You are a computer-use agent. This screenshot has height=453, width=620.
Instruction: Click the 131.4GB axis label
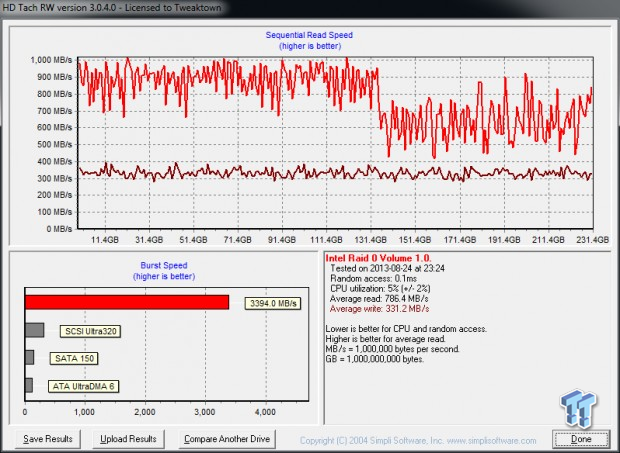click(370, 240)
